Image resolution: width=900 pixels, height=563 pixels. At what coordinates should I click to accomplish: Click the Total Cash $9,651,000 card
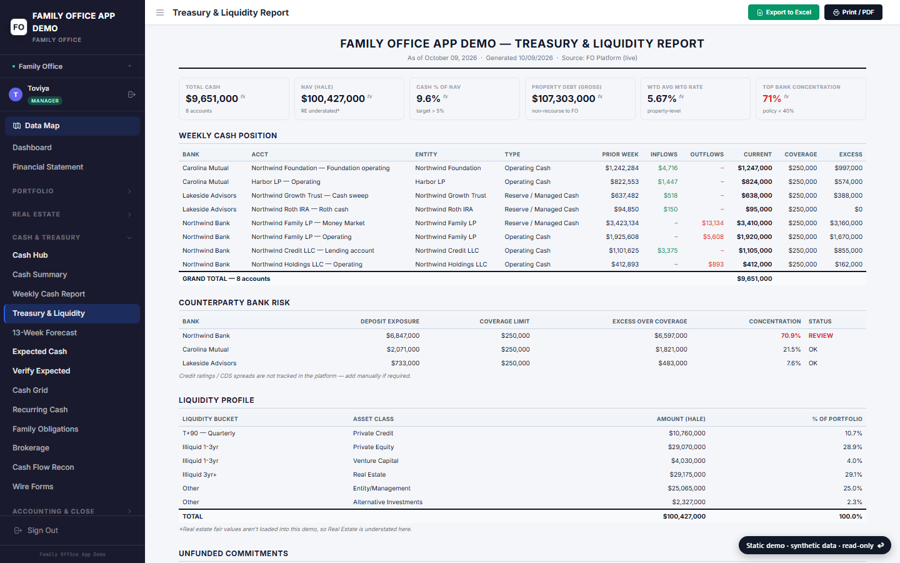[234, 99]
